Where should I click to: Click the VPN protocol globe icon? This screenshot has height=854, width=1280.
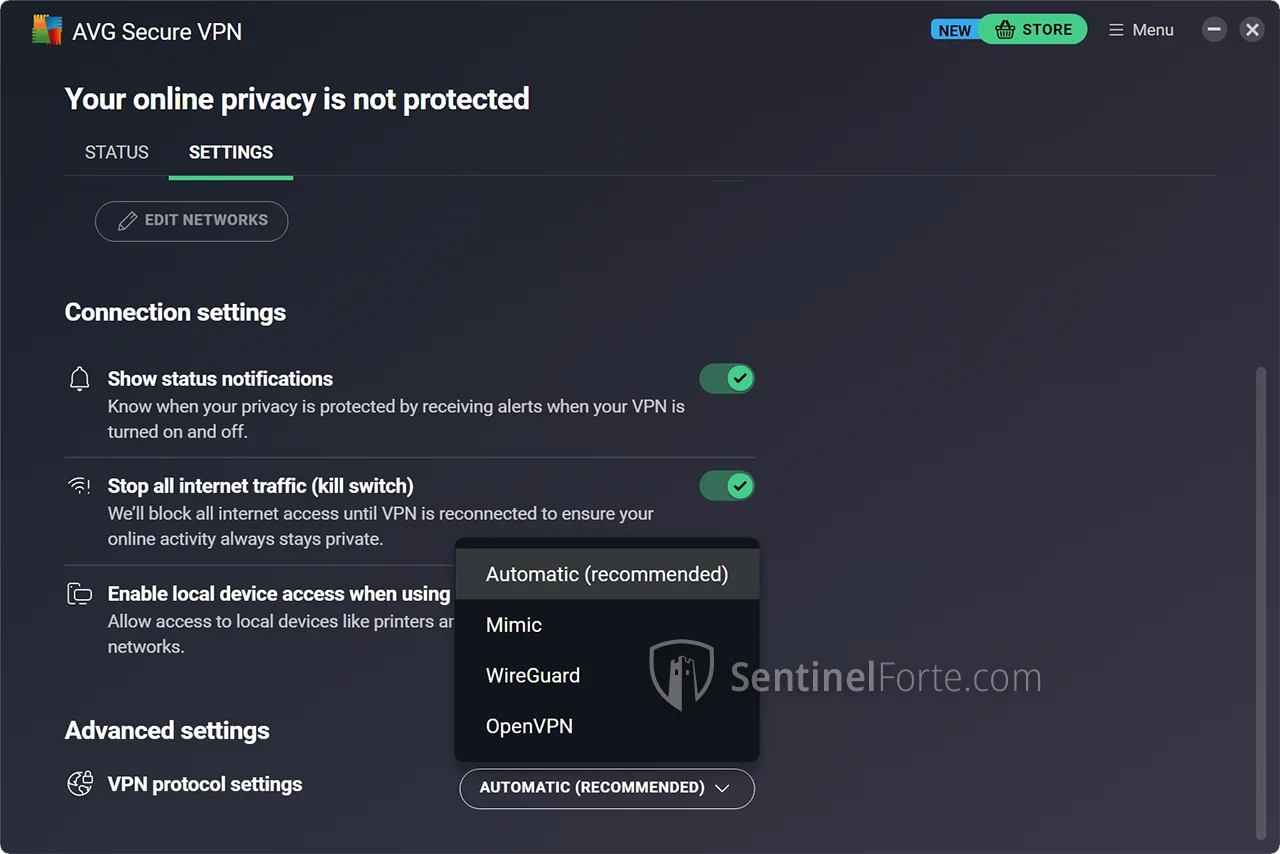(x=80, y=784)
